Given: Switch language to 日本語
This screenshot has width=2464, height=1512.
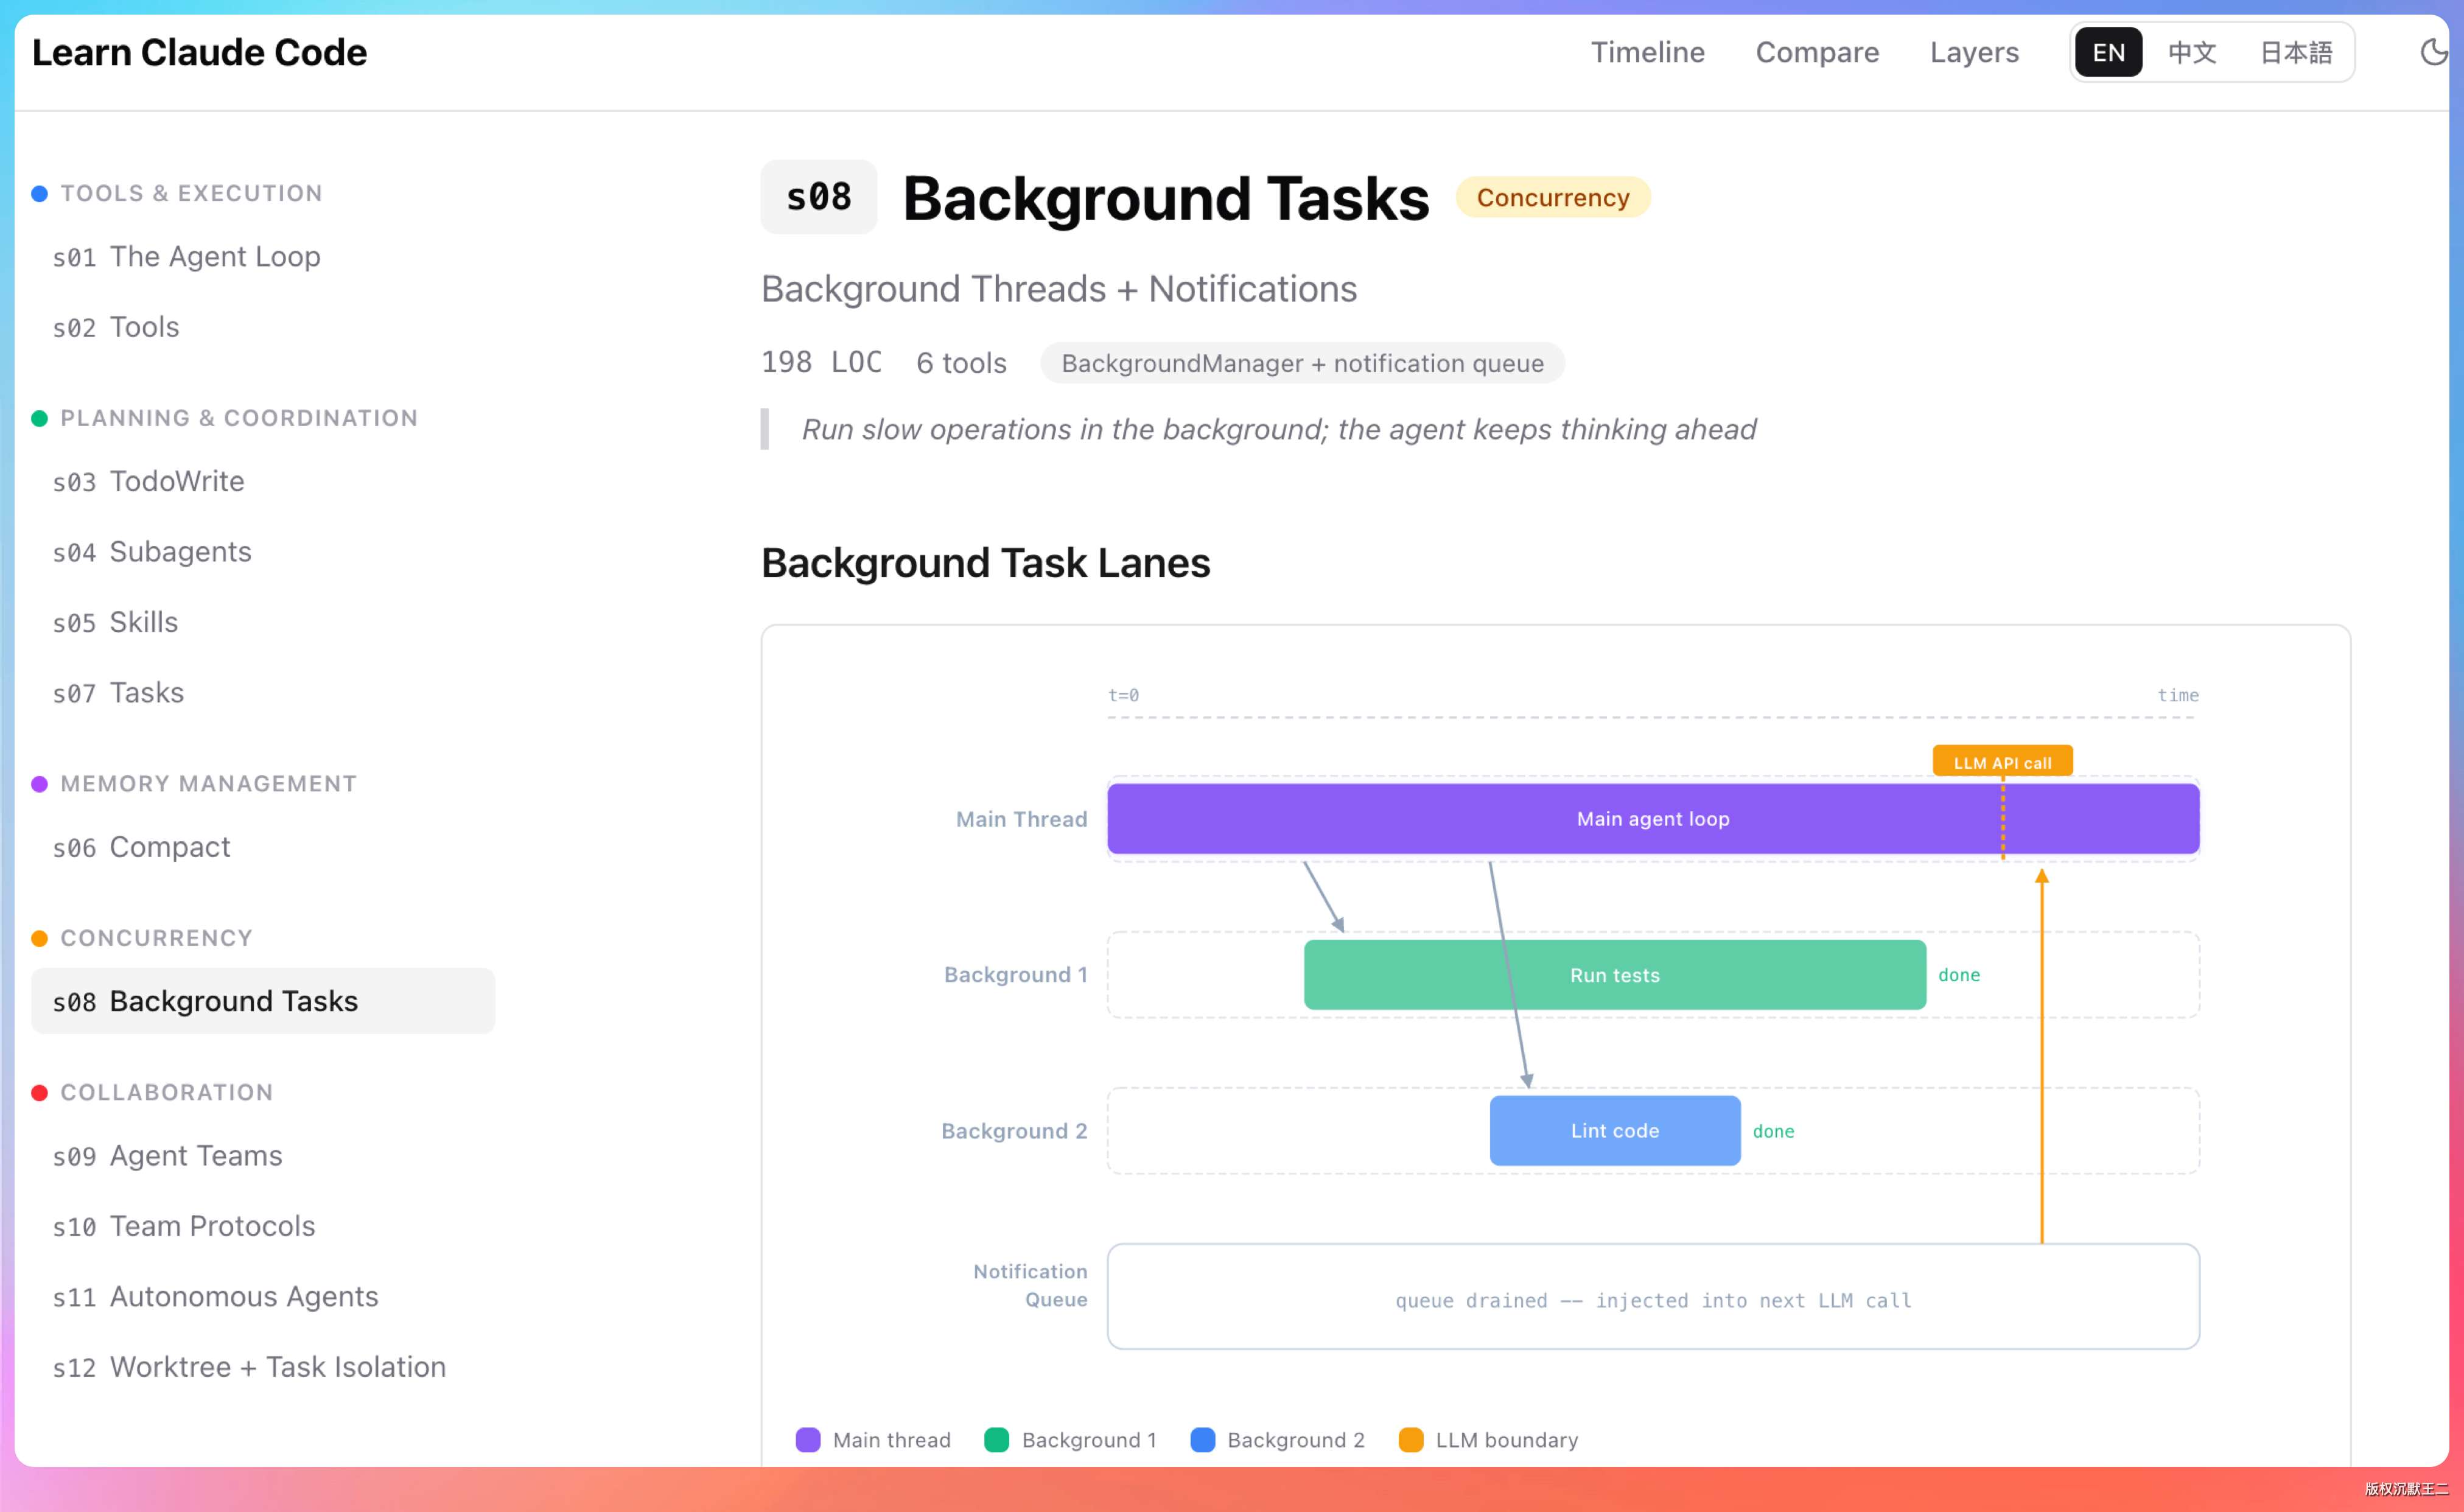Looking at the screenshot, I should pos(2296,52).
